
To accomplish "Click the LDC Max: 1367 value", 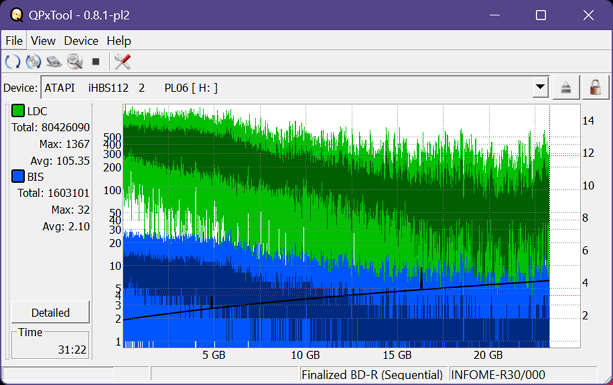I will point(65,144).
